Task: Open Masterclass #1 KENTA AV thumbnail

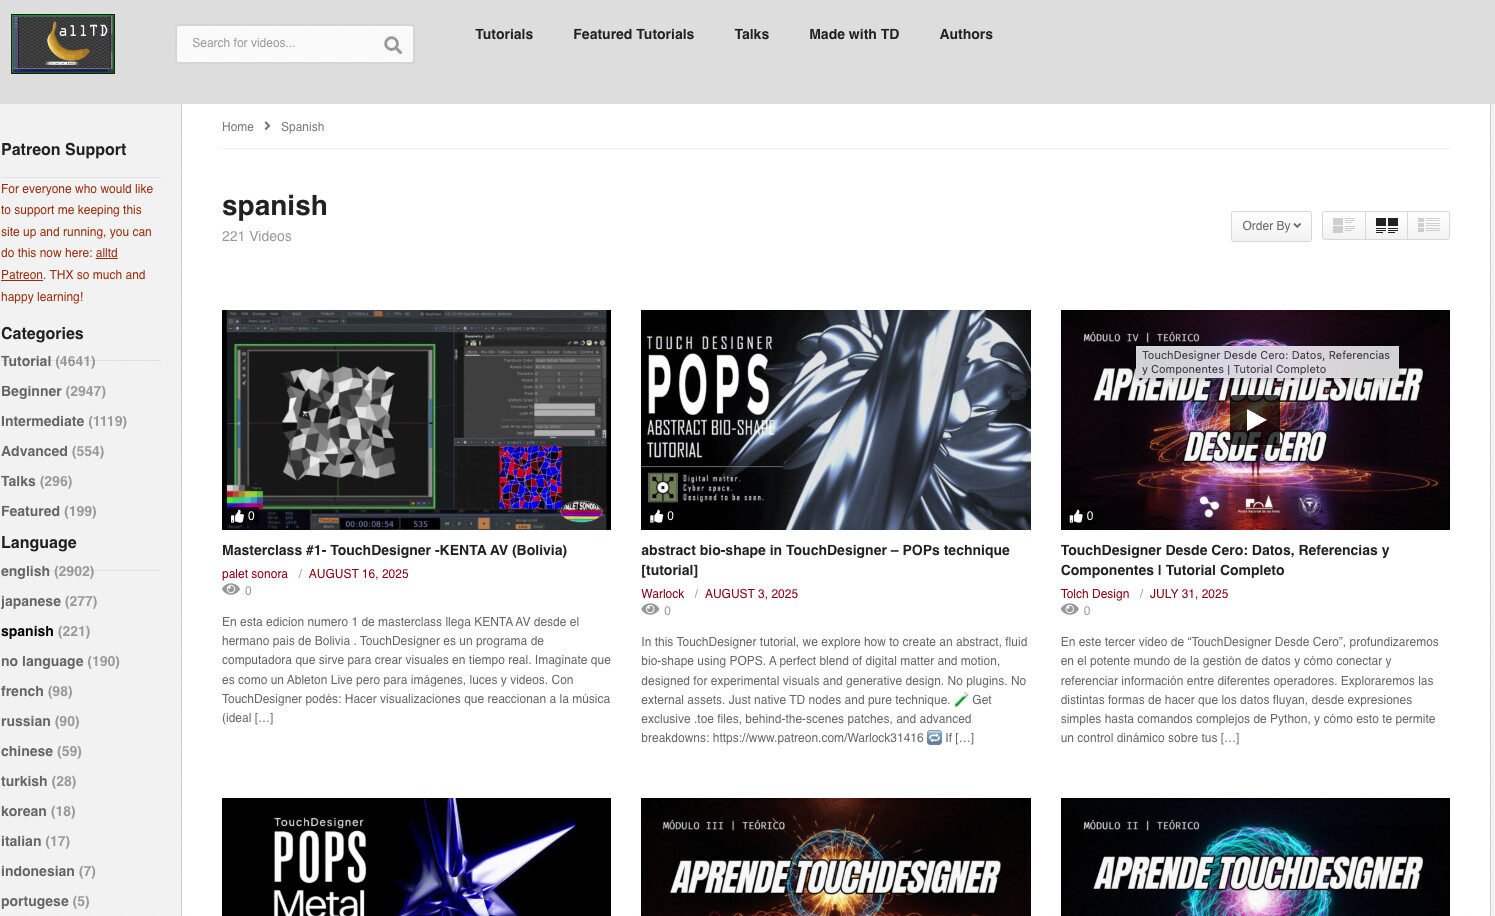Action: [416, 420]
